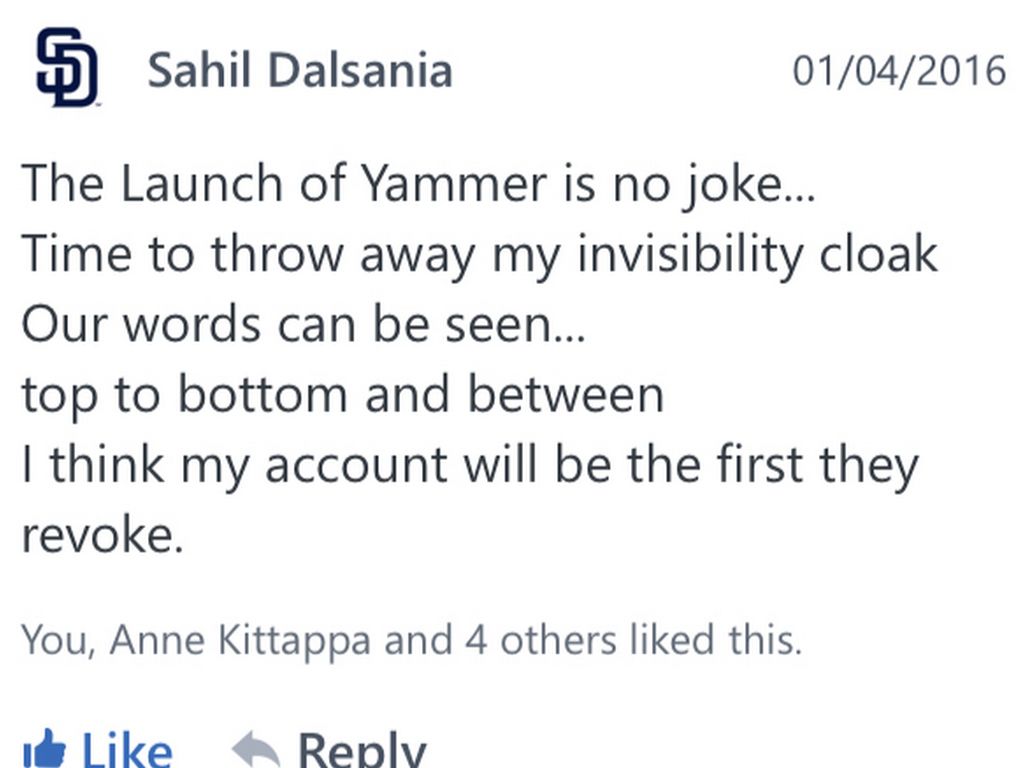Click the Reply arrow icon
The width and height of the screenshot is (1024, 768).
pyautogui.click(x=255, y=750)
